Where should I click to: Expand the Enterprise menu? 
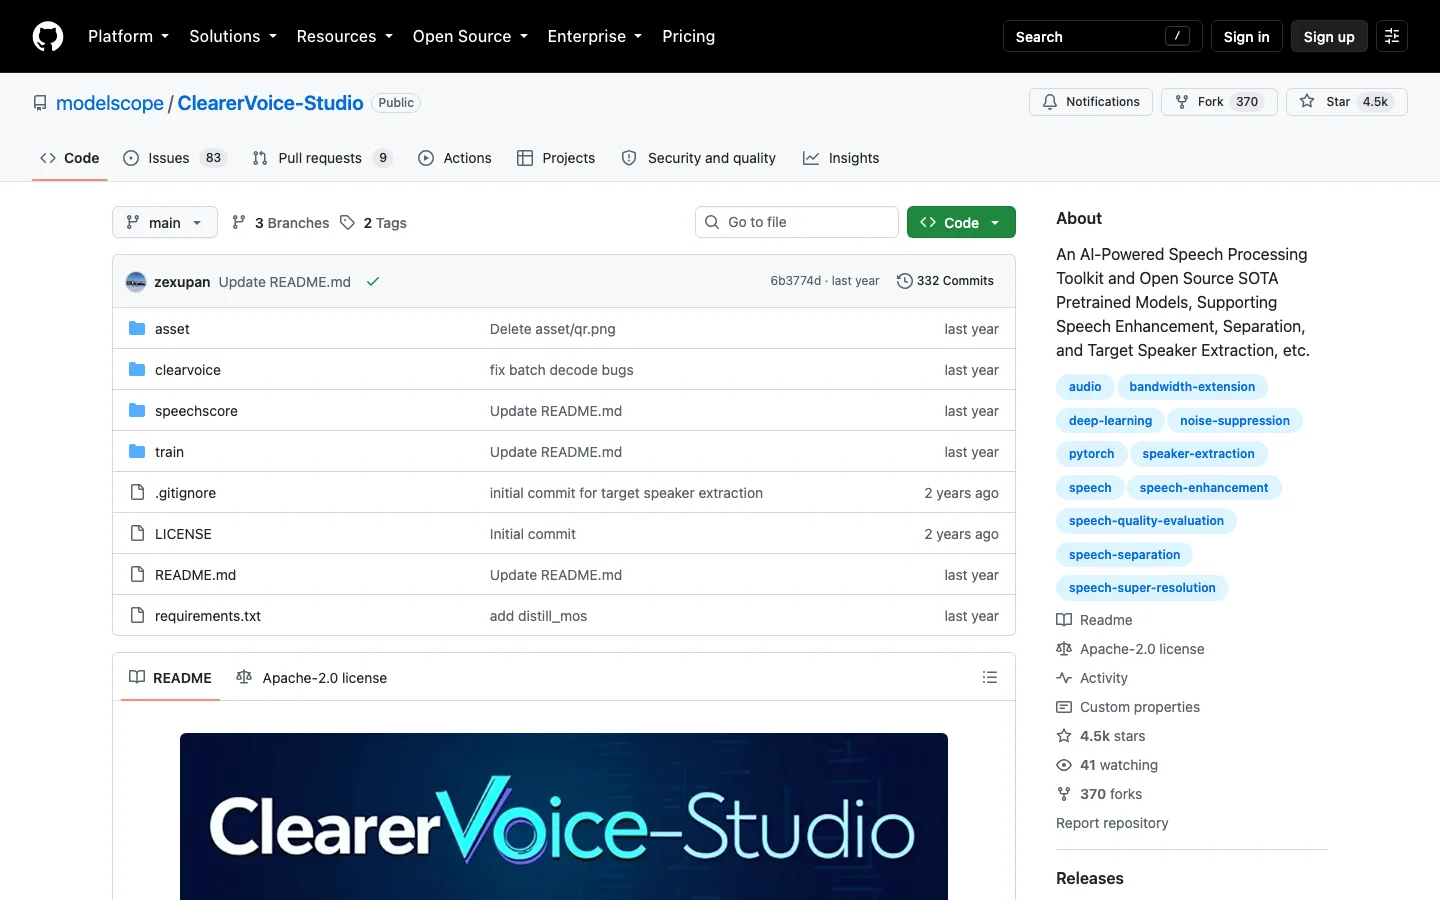click(x=594, y=36)
